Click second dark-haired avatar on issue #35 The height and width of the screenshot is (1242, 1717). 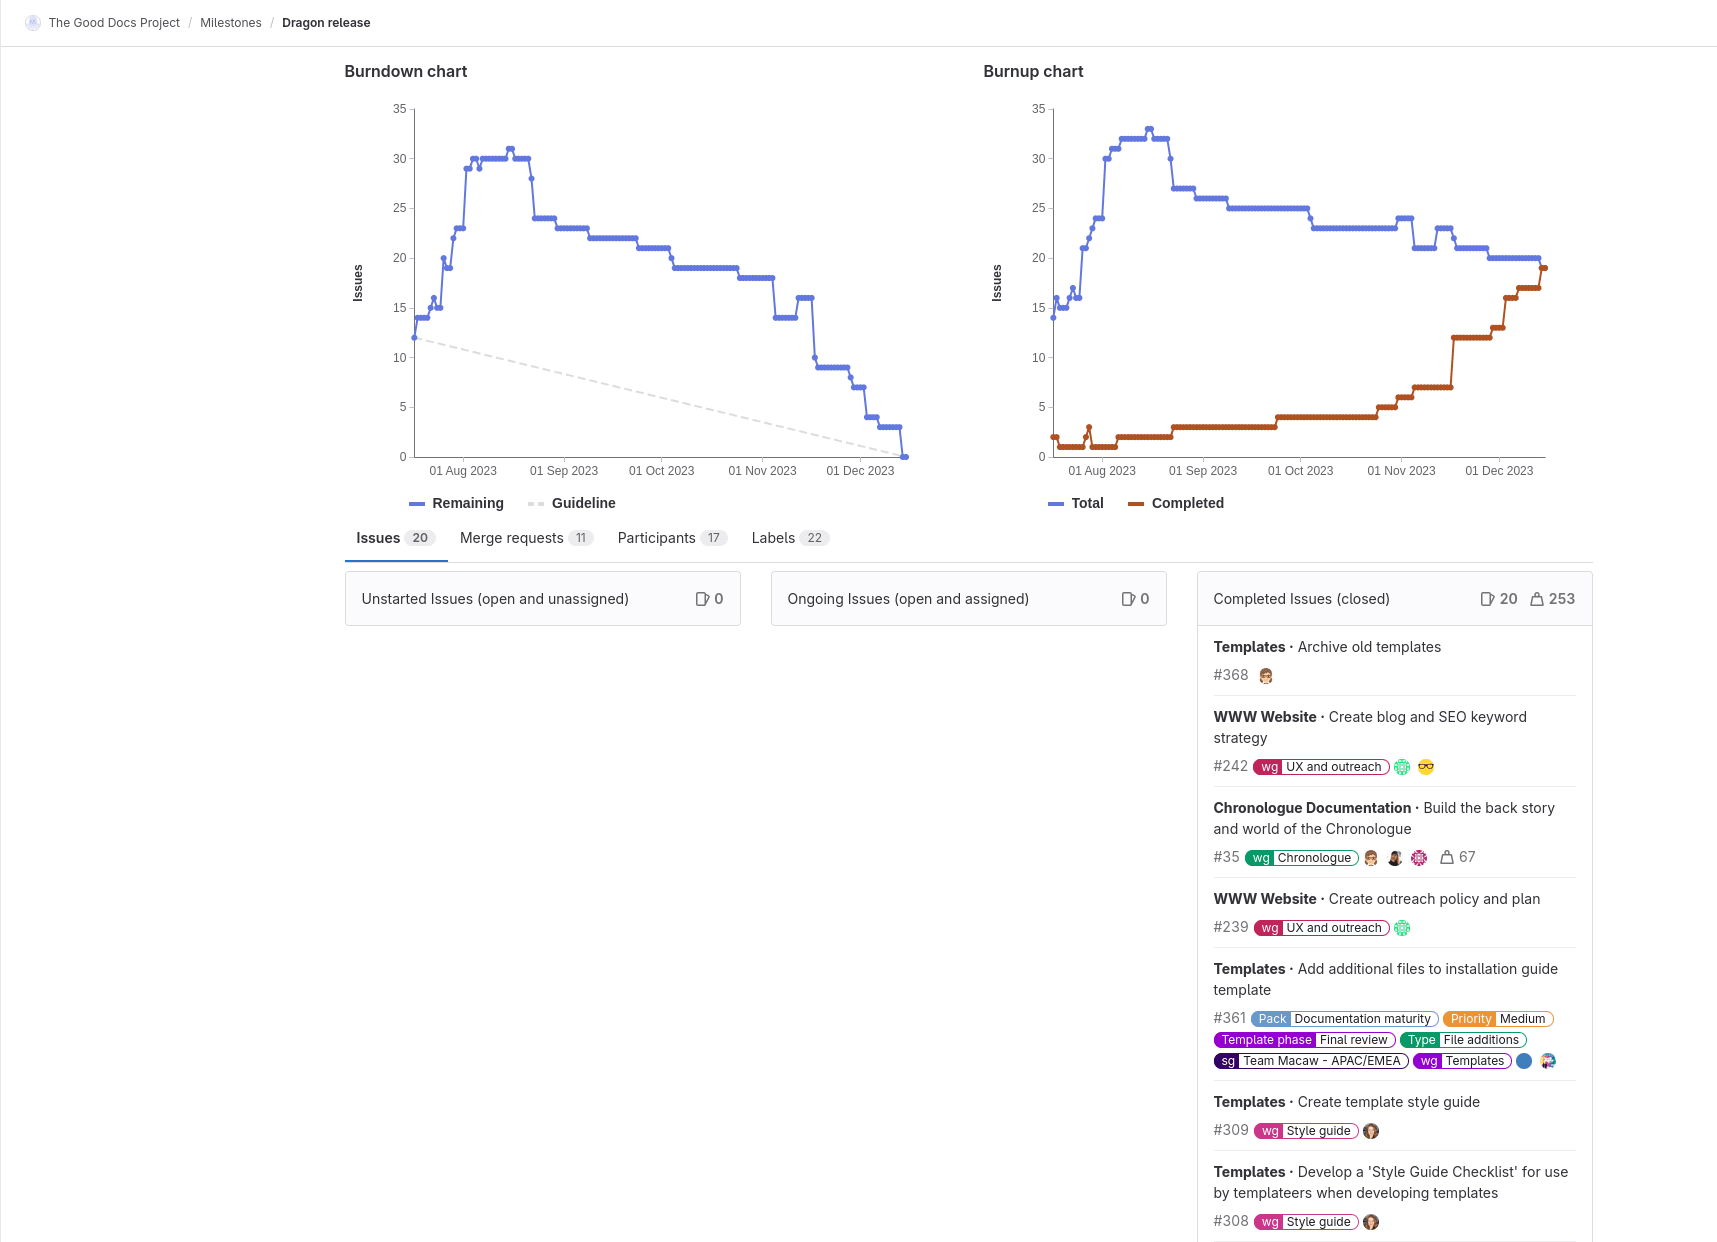click(x=1395, y=858)
